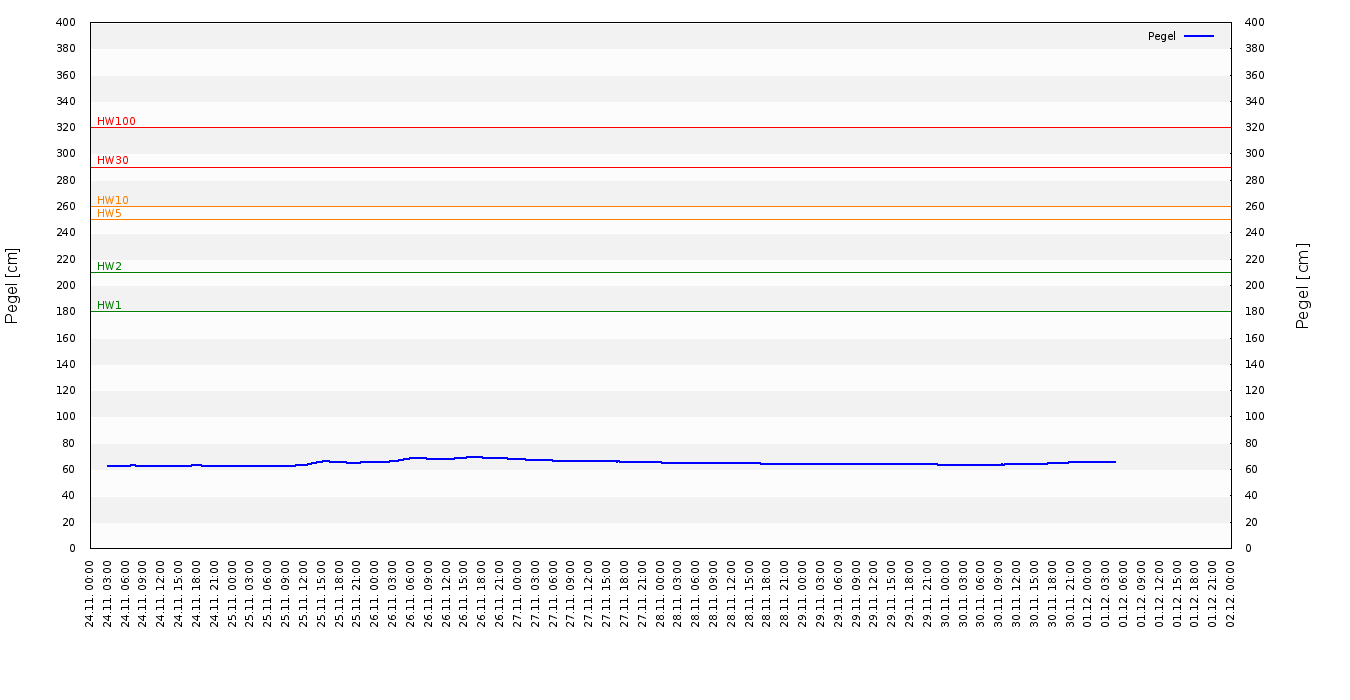The width and height of the screenshot is (1350, 700).
Task: Click the orange HW5 label
Action: [x=109, y=213]
